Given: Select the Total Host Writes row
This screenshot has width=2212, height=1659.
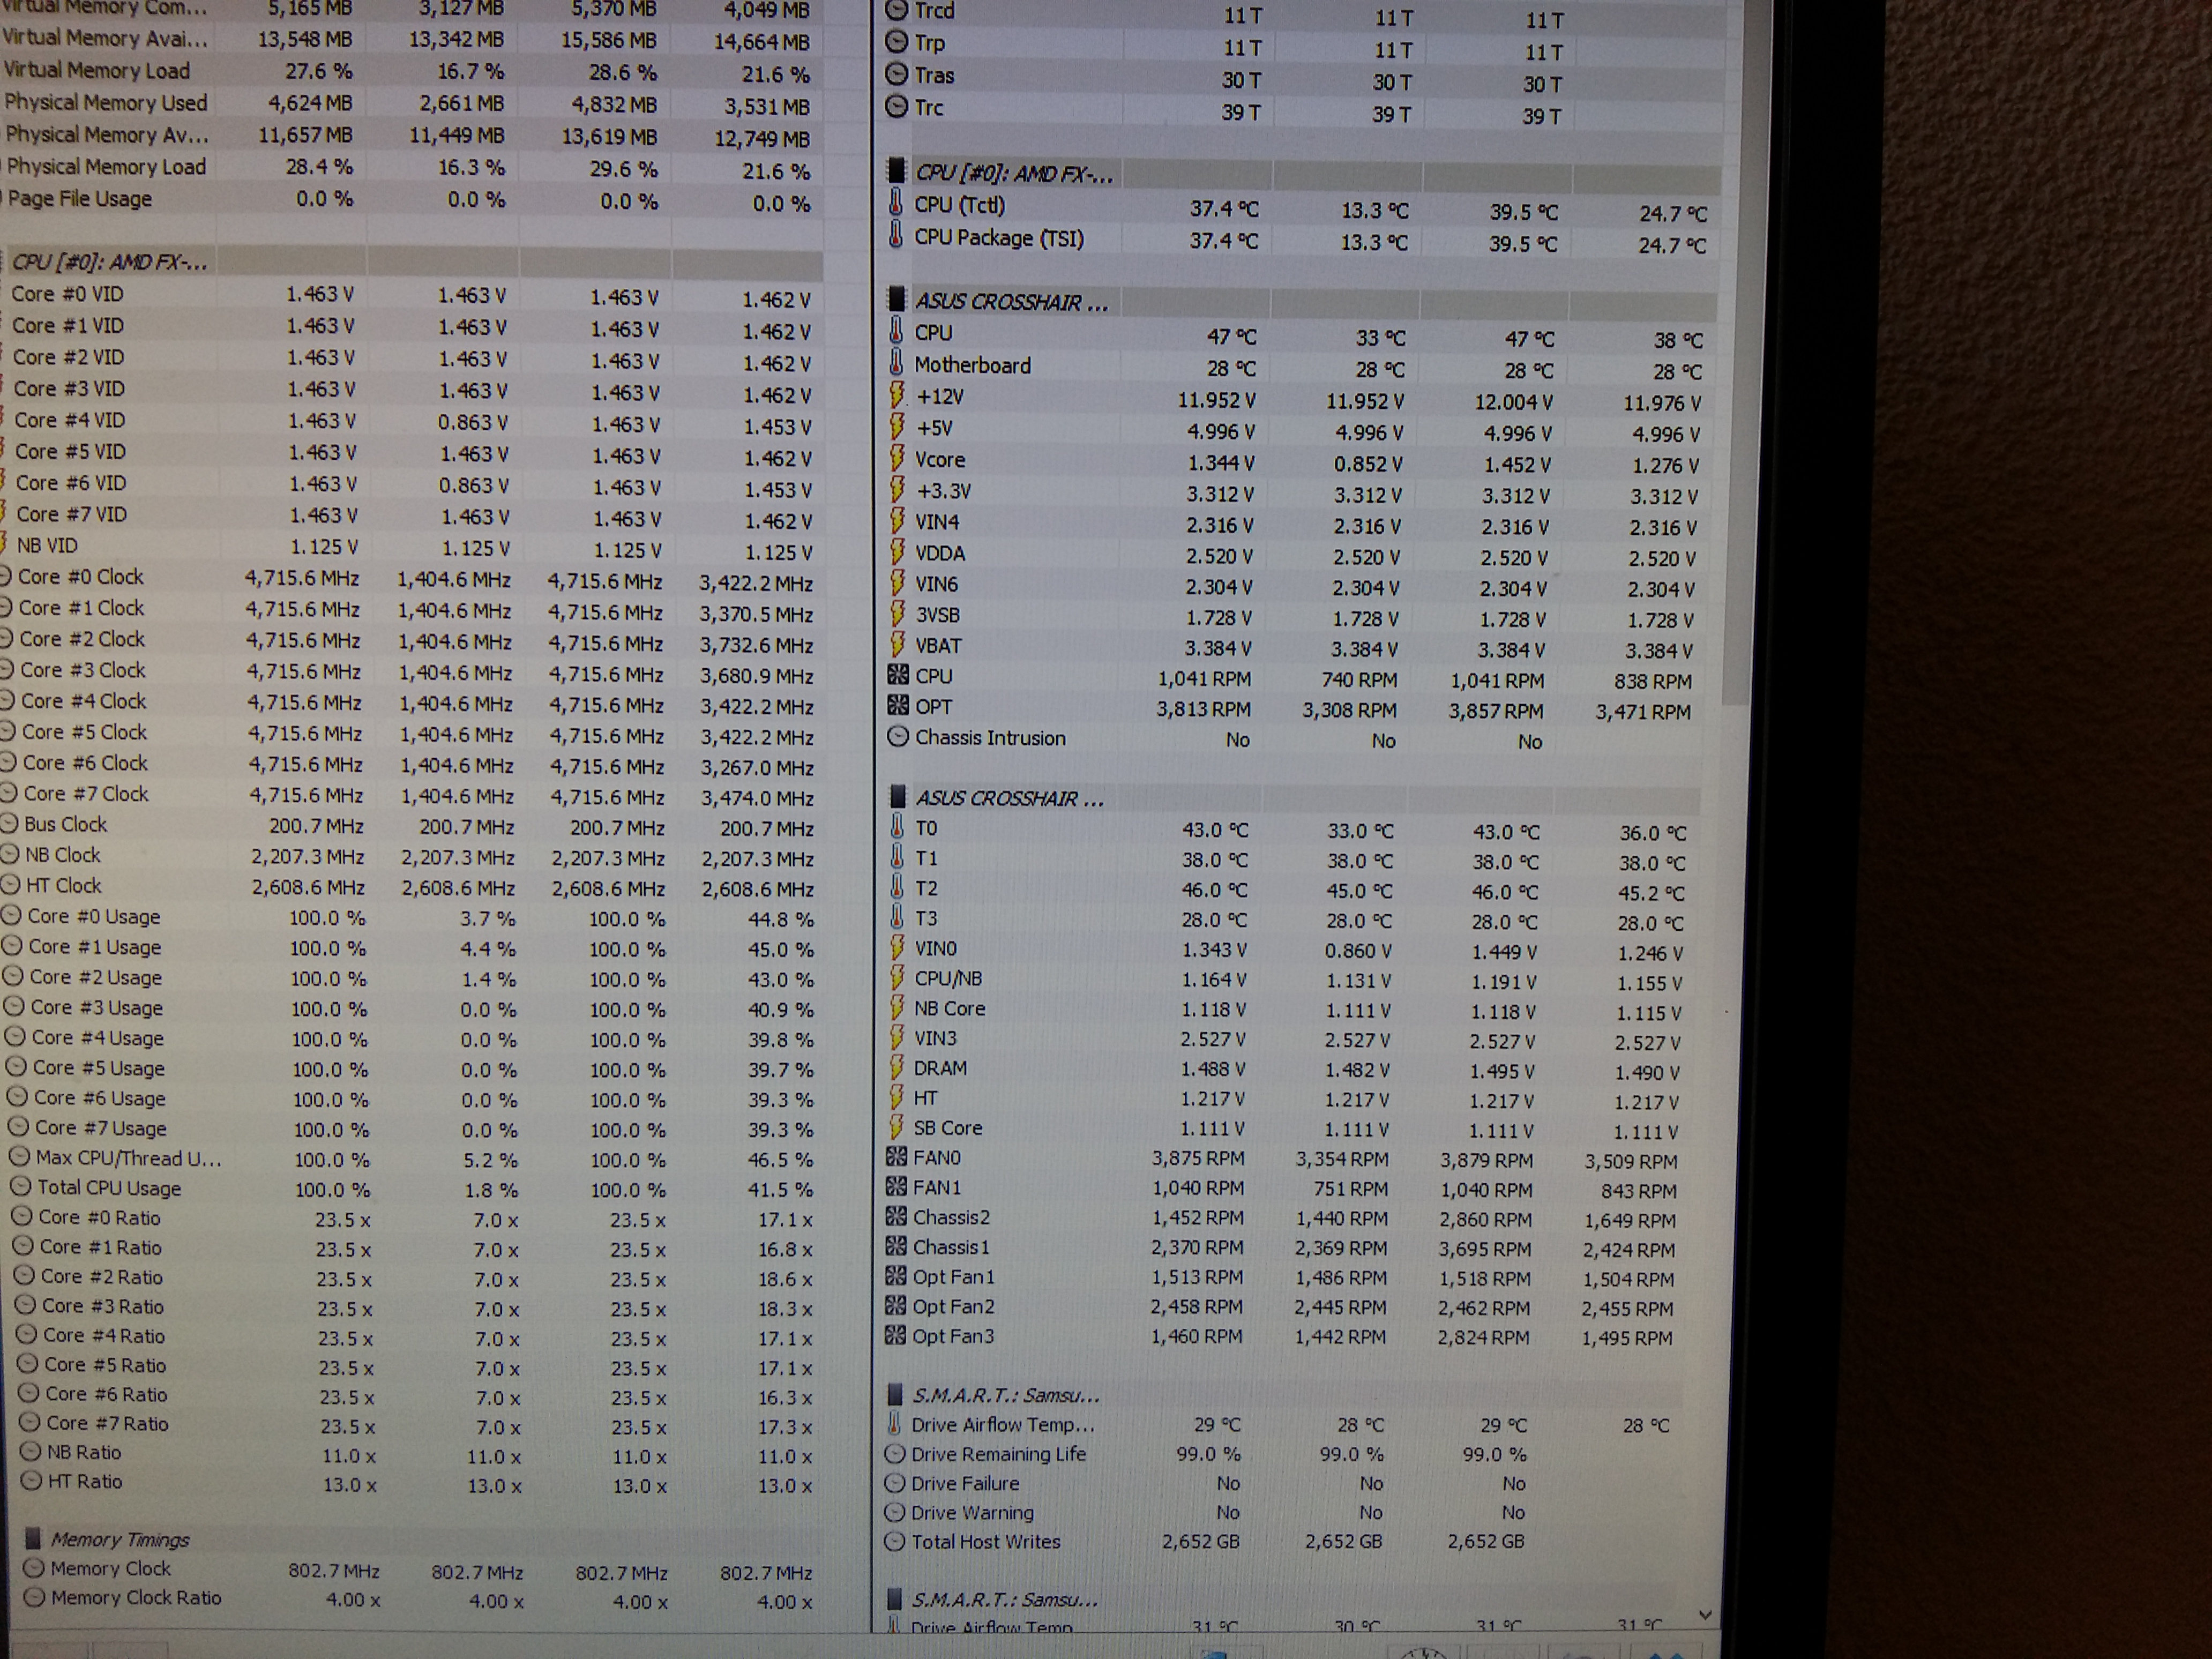Looking at the screenshot, I should 985,1541.
